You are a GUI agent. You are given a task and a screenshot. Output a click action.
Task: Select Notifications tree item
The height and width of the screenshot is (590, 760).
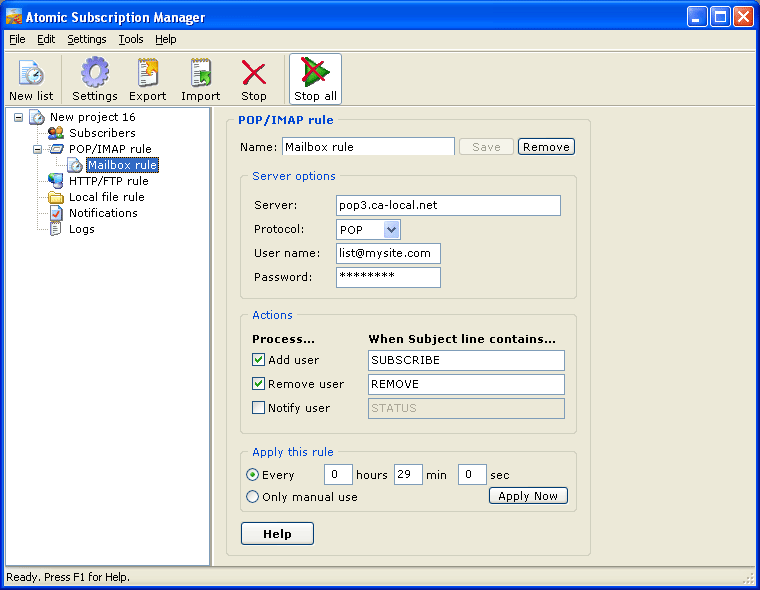coord(103,213)
